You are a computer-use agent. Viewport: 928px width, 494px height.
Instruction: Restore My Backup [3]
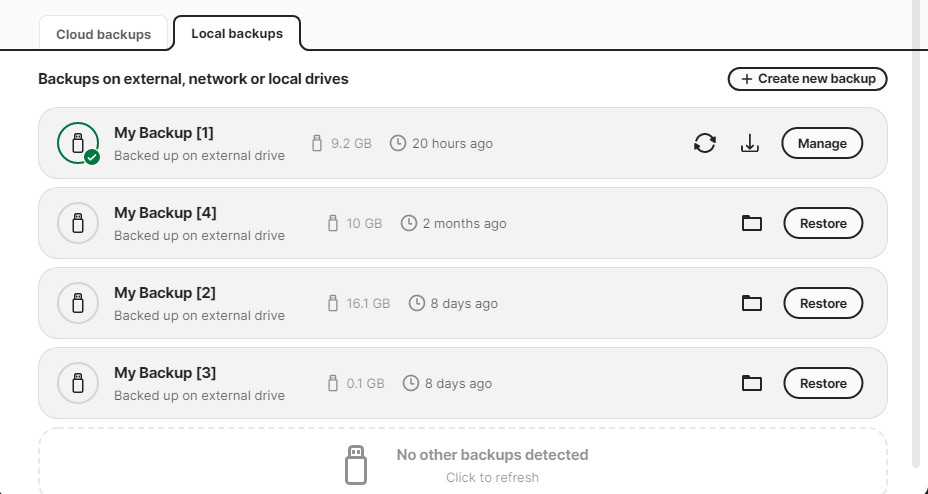pos(823,383)
